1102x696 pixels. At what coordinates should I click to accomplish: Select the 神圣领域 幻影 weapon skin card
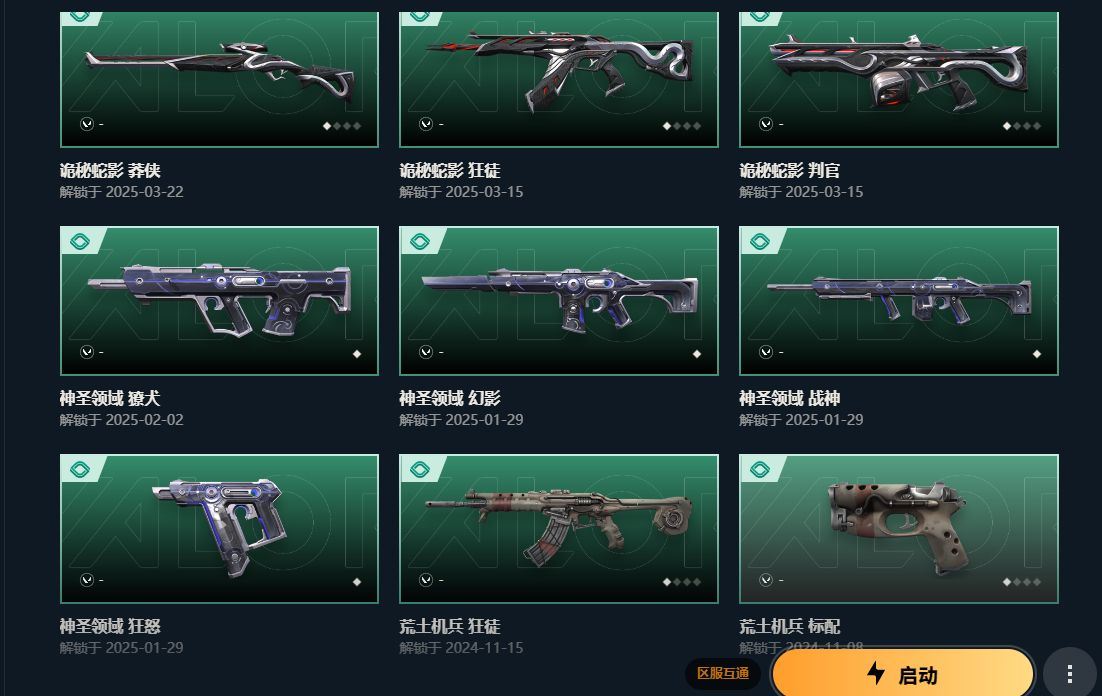click(559, 301)
